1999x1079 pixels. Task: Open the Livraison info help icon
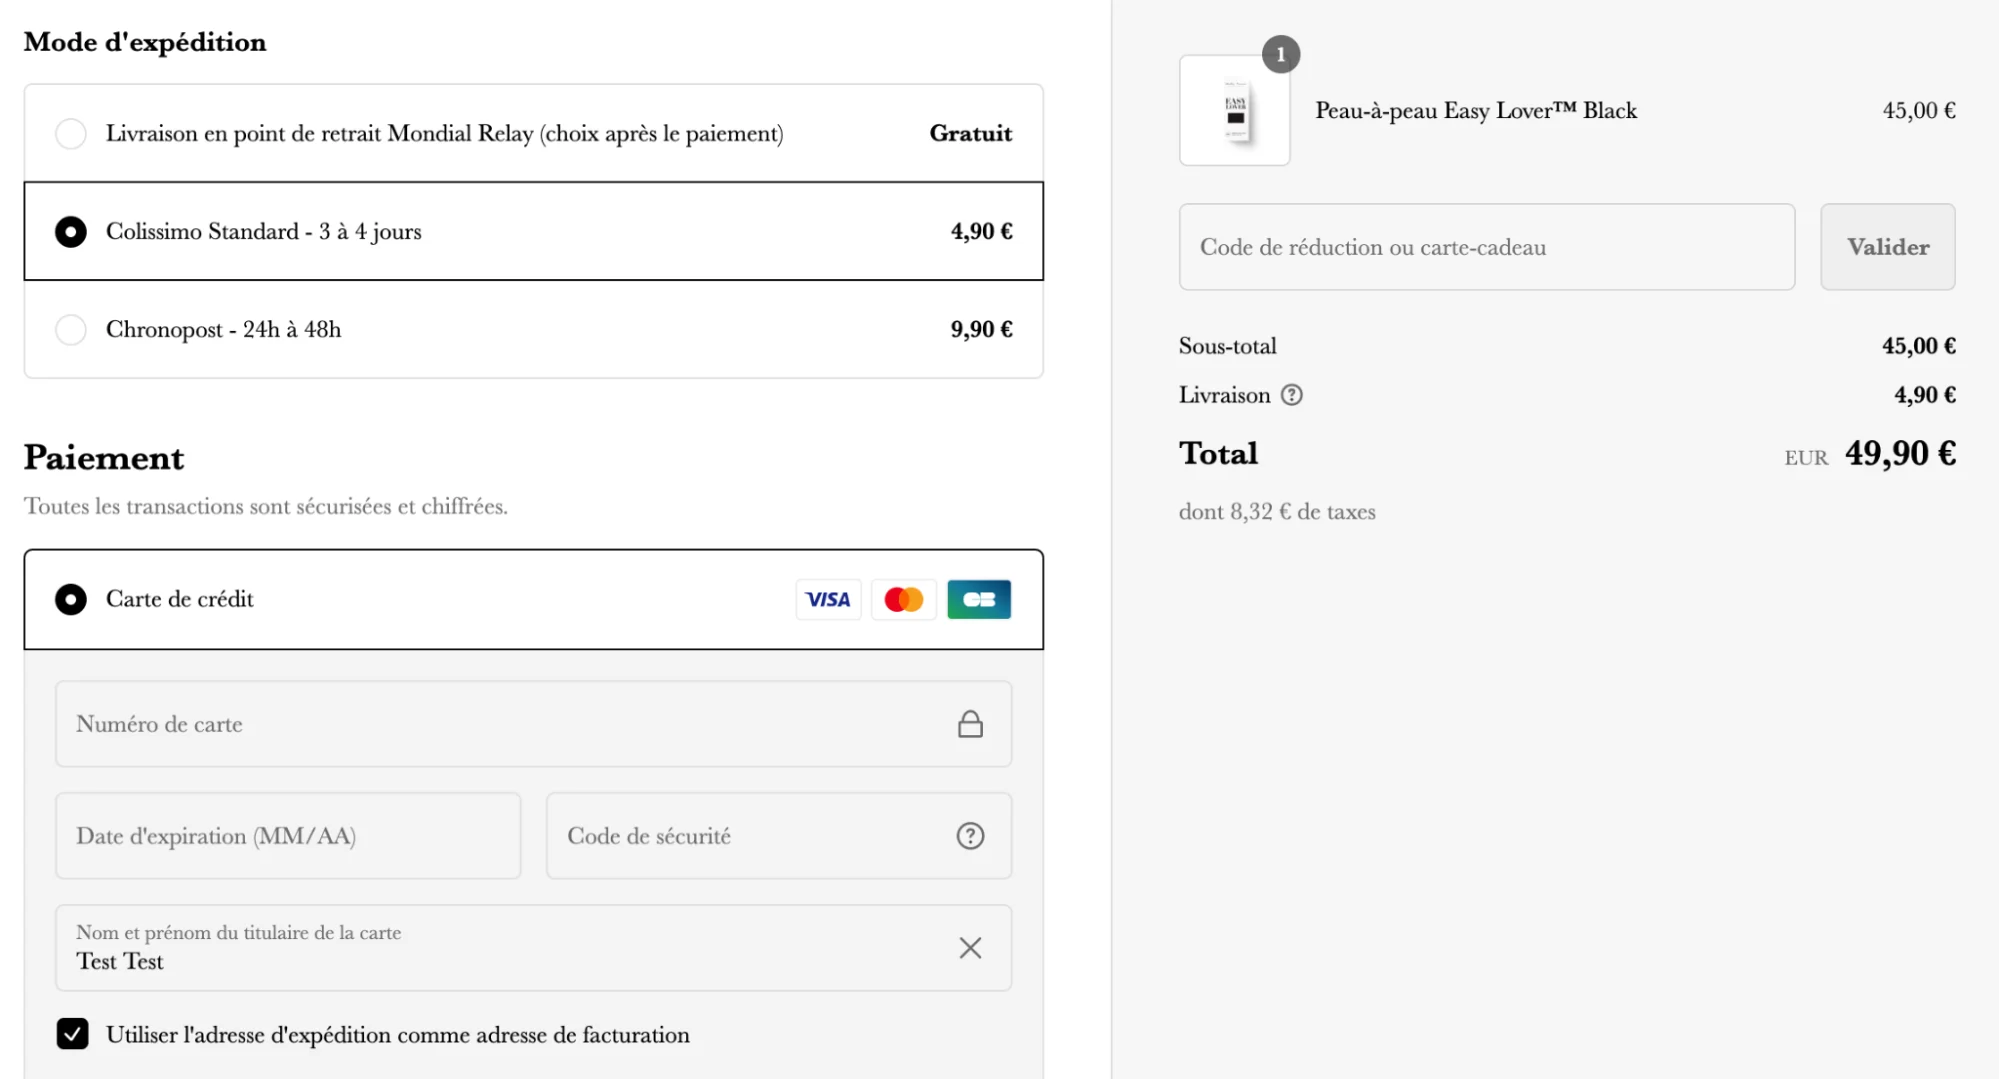coord(1293,395)
